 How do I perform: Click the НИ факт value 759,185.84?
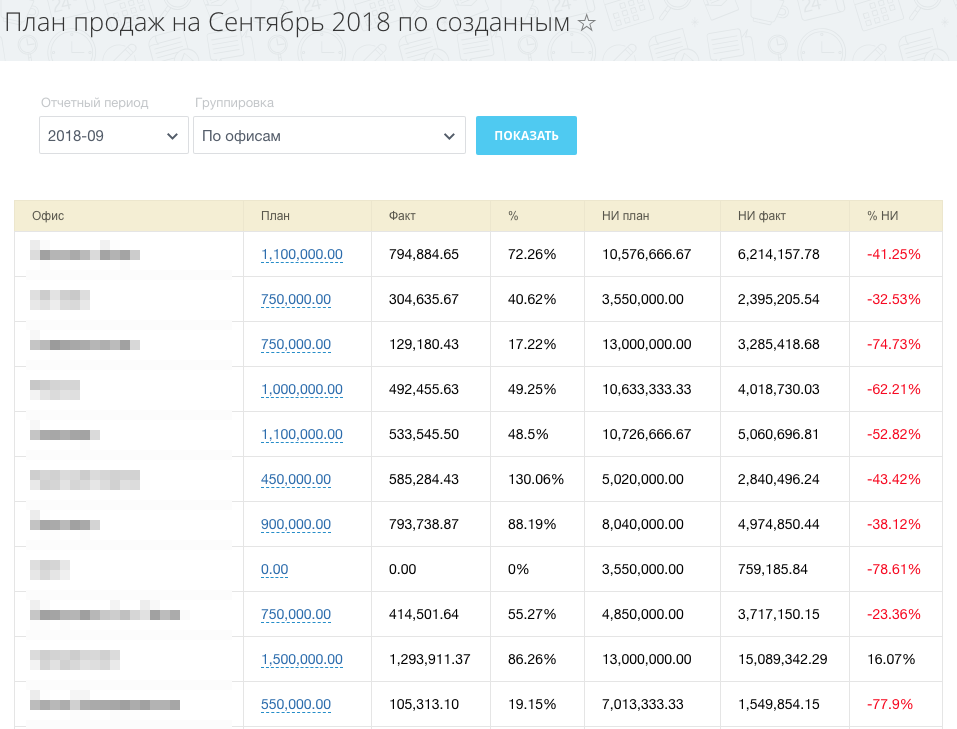click(773, 570)
